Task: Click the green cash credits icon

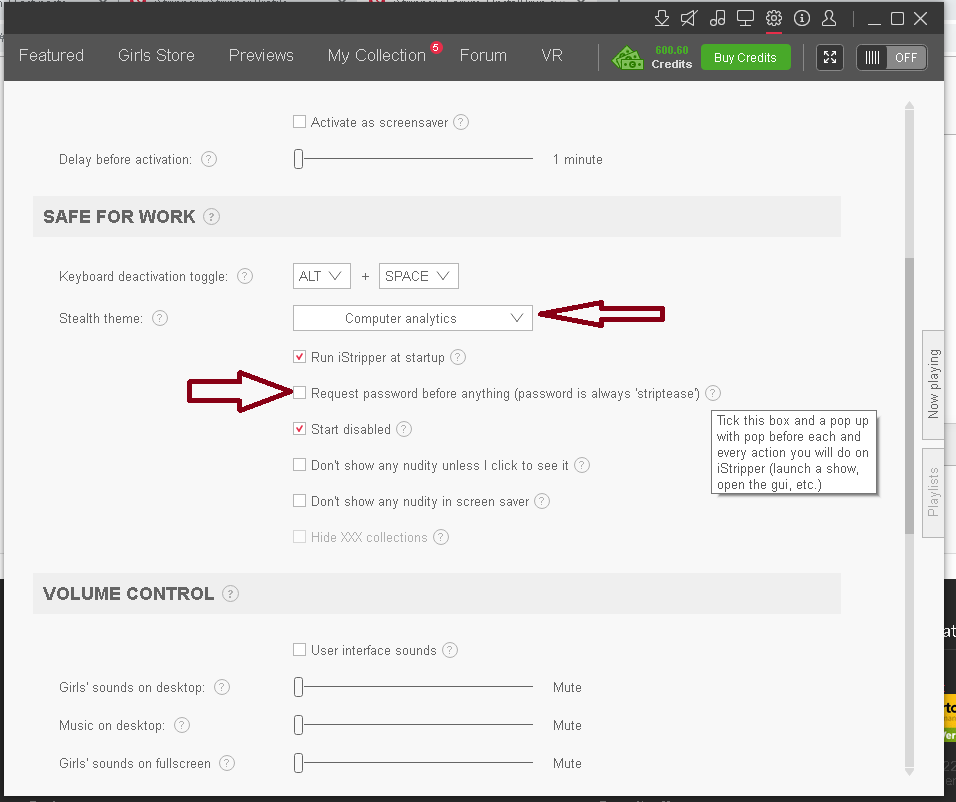Action: coord(628,58)
